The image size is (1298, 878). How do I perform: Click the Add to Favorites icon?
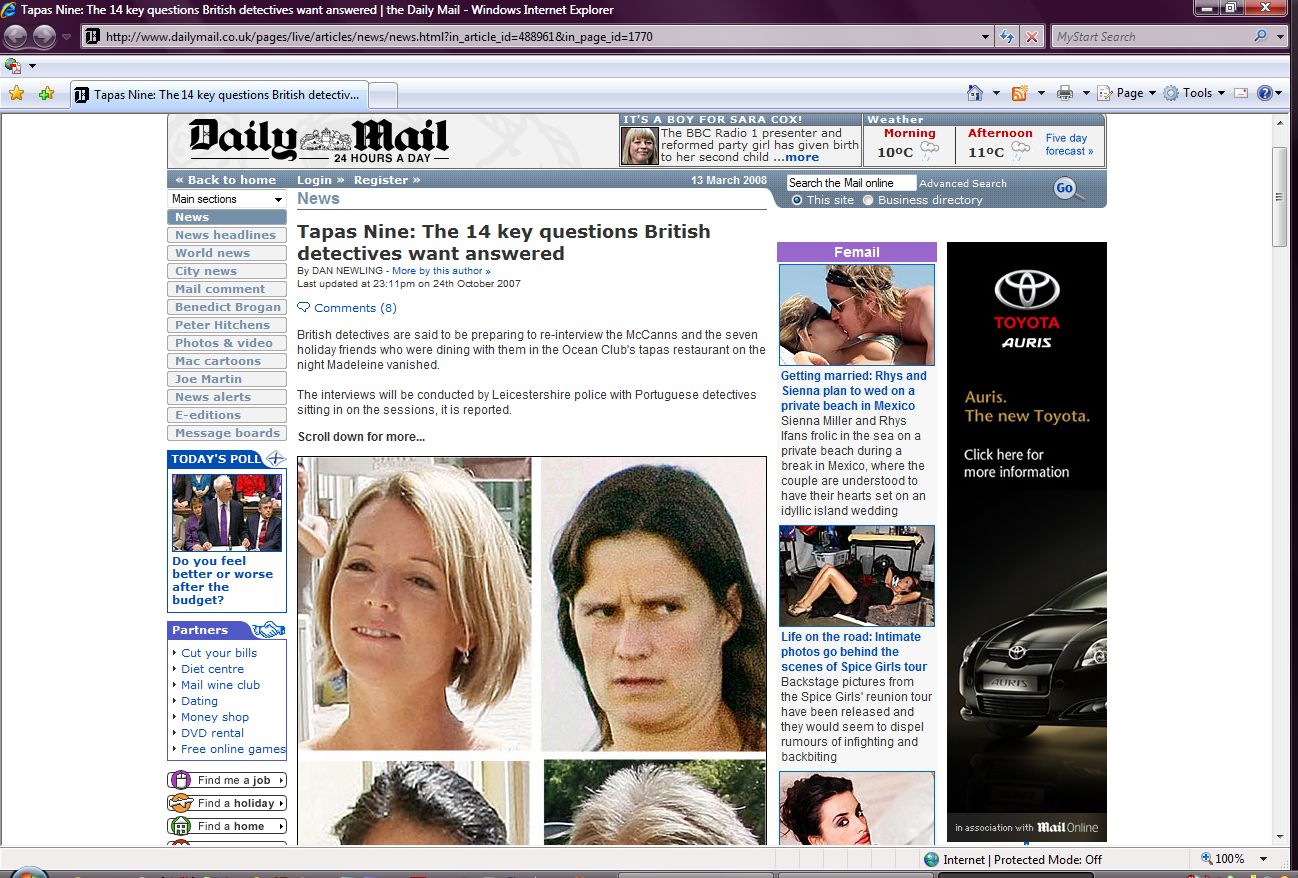click(x=46, y=94)
